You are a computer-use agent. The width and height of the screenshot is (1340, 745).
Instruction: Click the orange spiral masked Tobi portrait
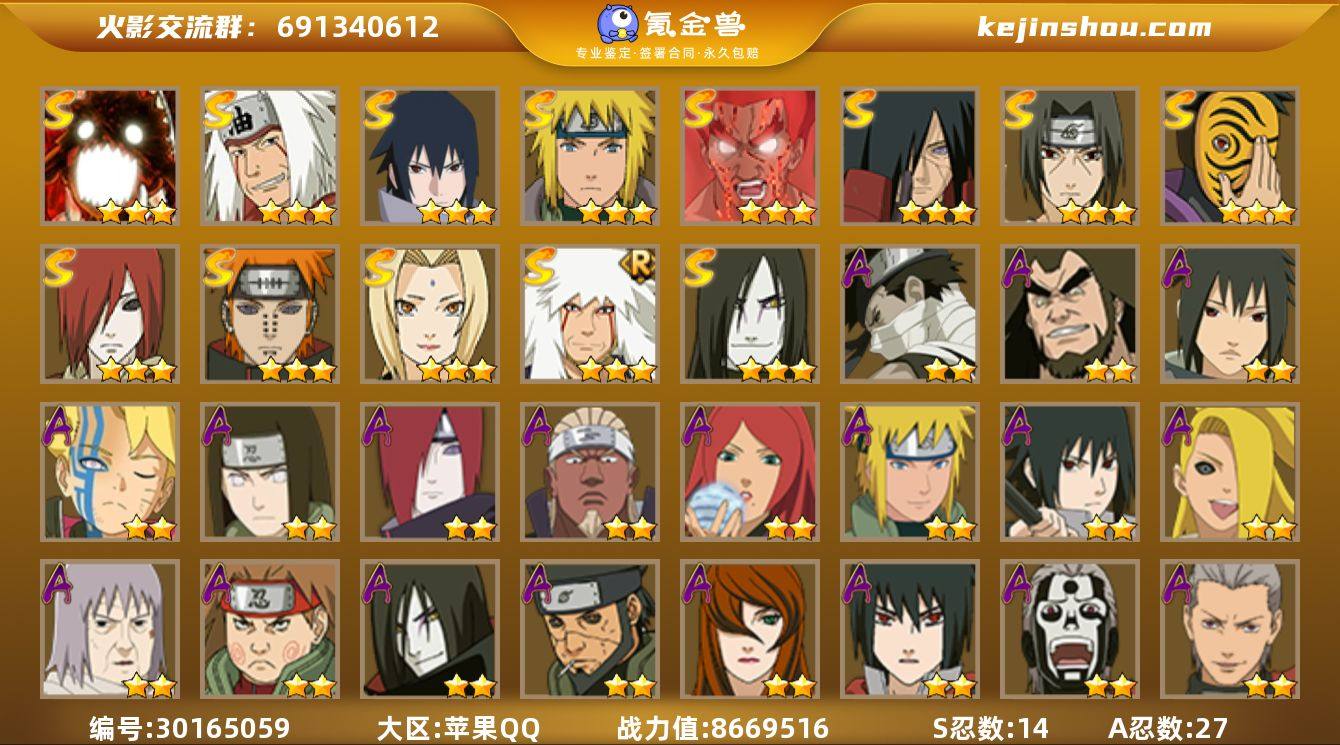(x=1230, y=156)
